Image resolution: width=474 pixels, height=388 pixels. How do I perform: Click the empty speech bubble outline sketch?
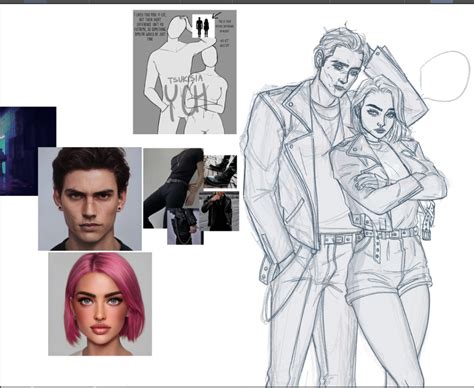point(445,77)
